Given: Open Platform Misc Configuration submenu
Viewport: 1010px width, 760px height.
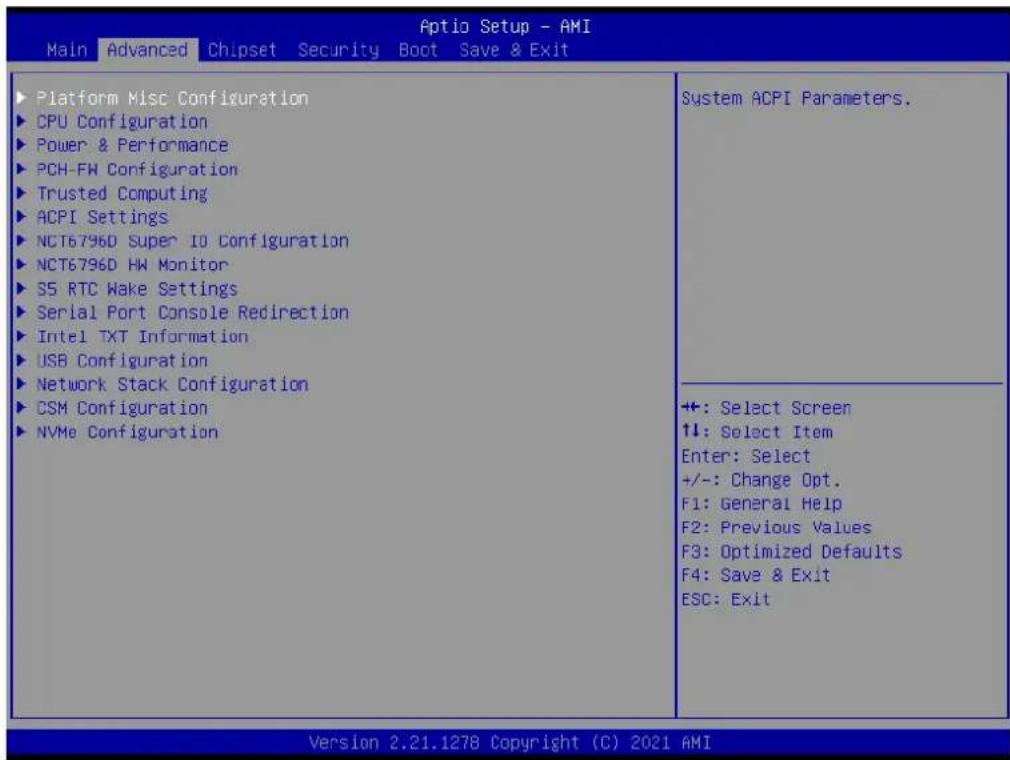Looking at the screenshot, I should pyautogui.click(x=172, y=98).
